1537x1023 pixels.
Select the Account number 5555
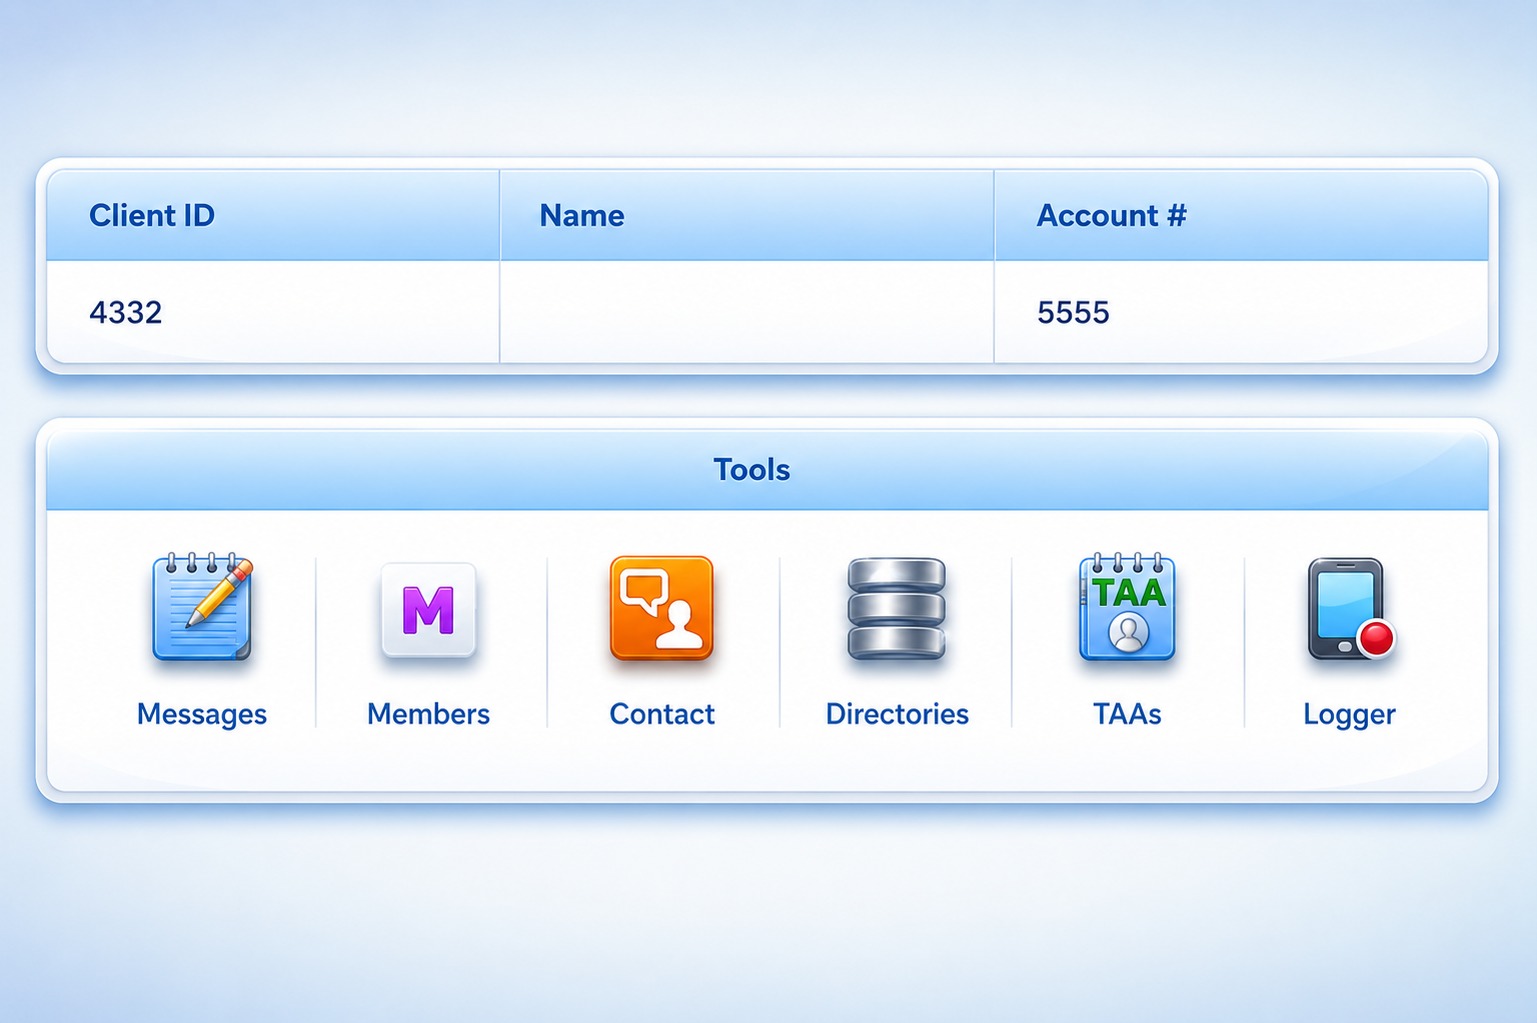[x=1073, y=313]
